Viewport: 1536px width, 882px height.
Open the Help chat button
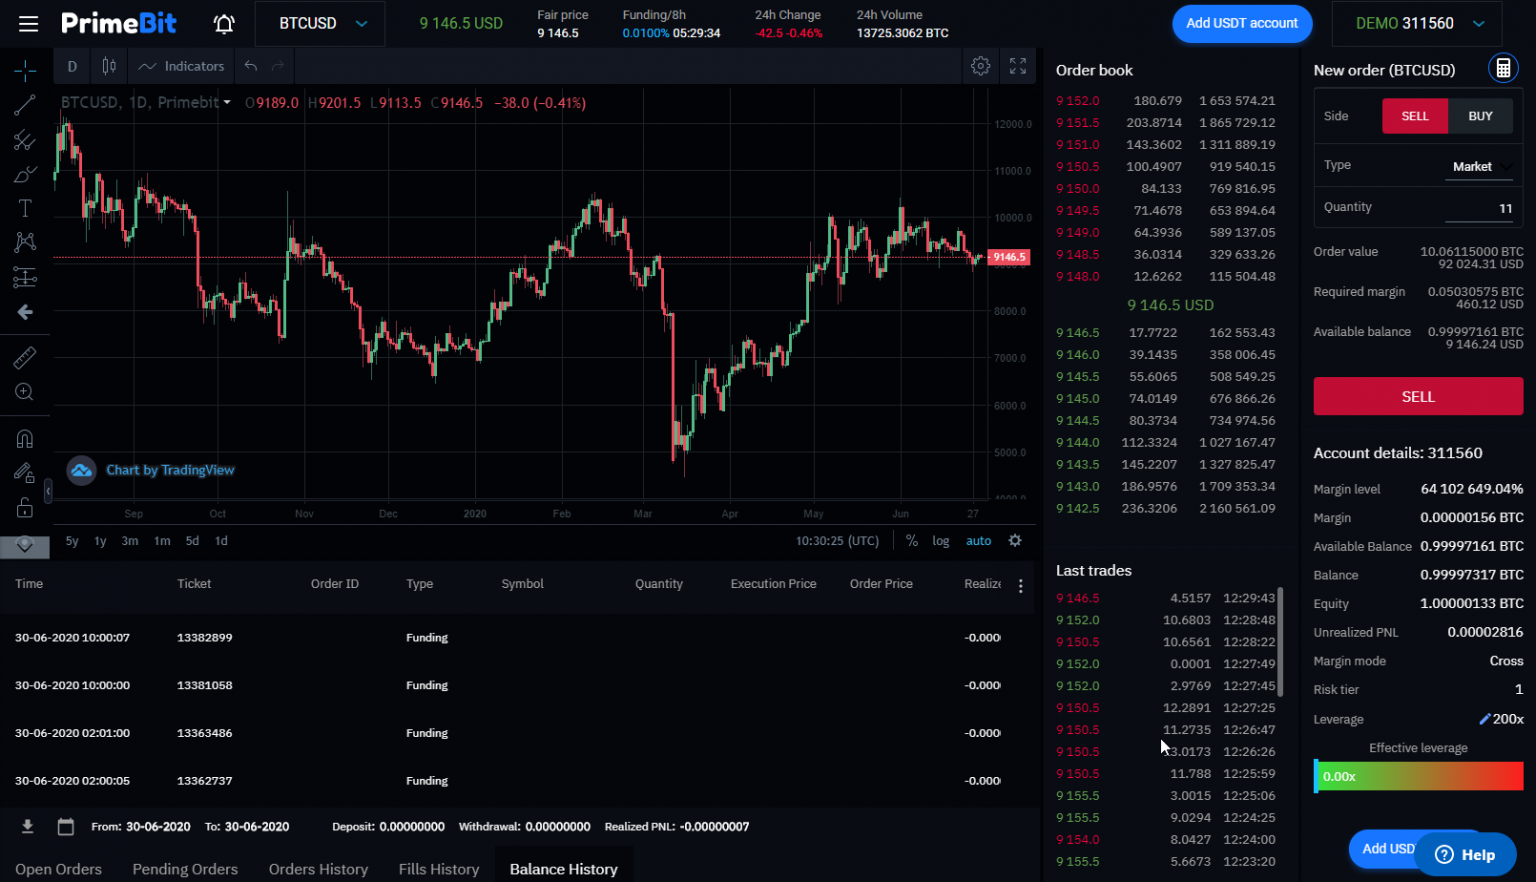(x=1465, y=854)
